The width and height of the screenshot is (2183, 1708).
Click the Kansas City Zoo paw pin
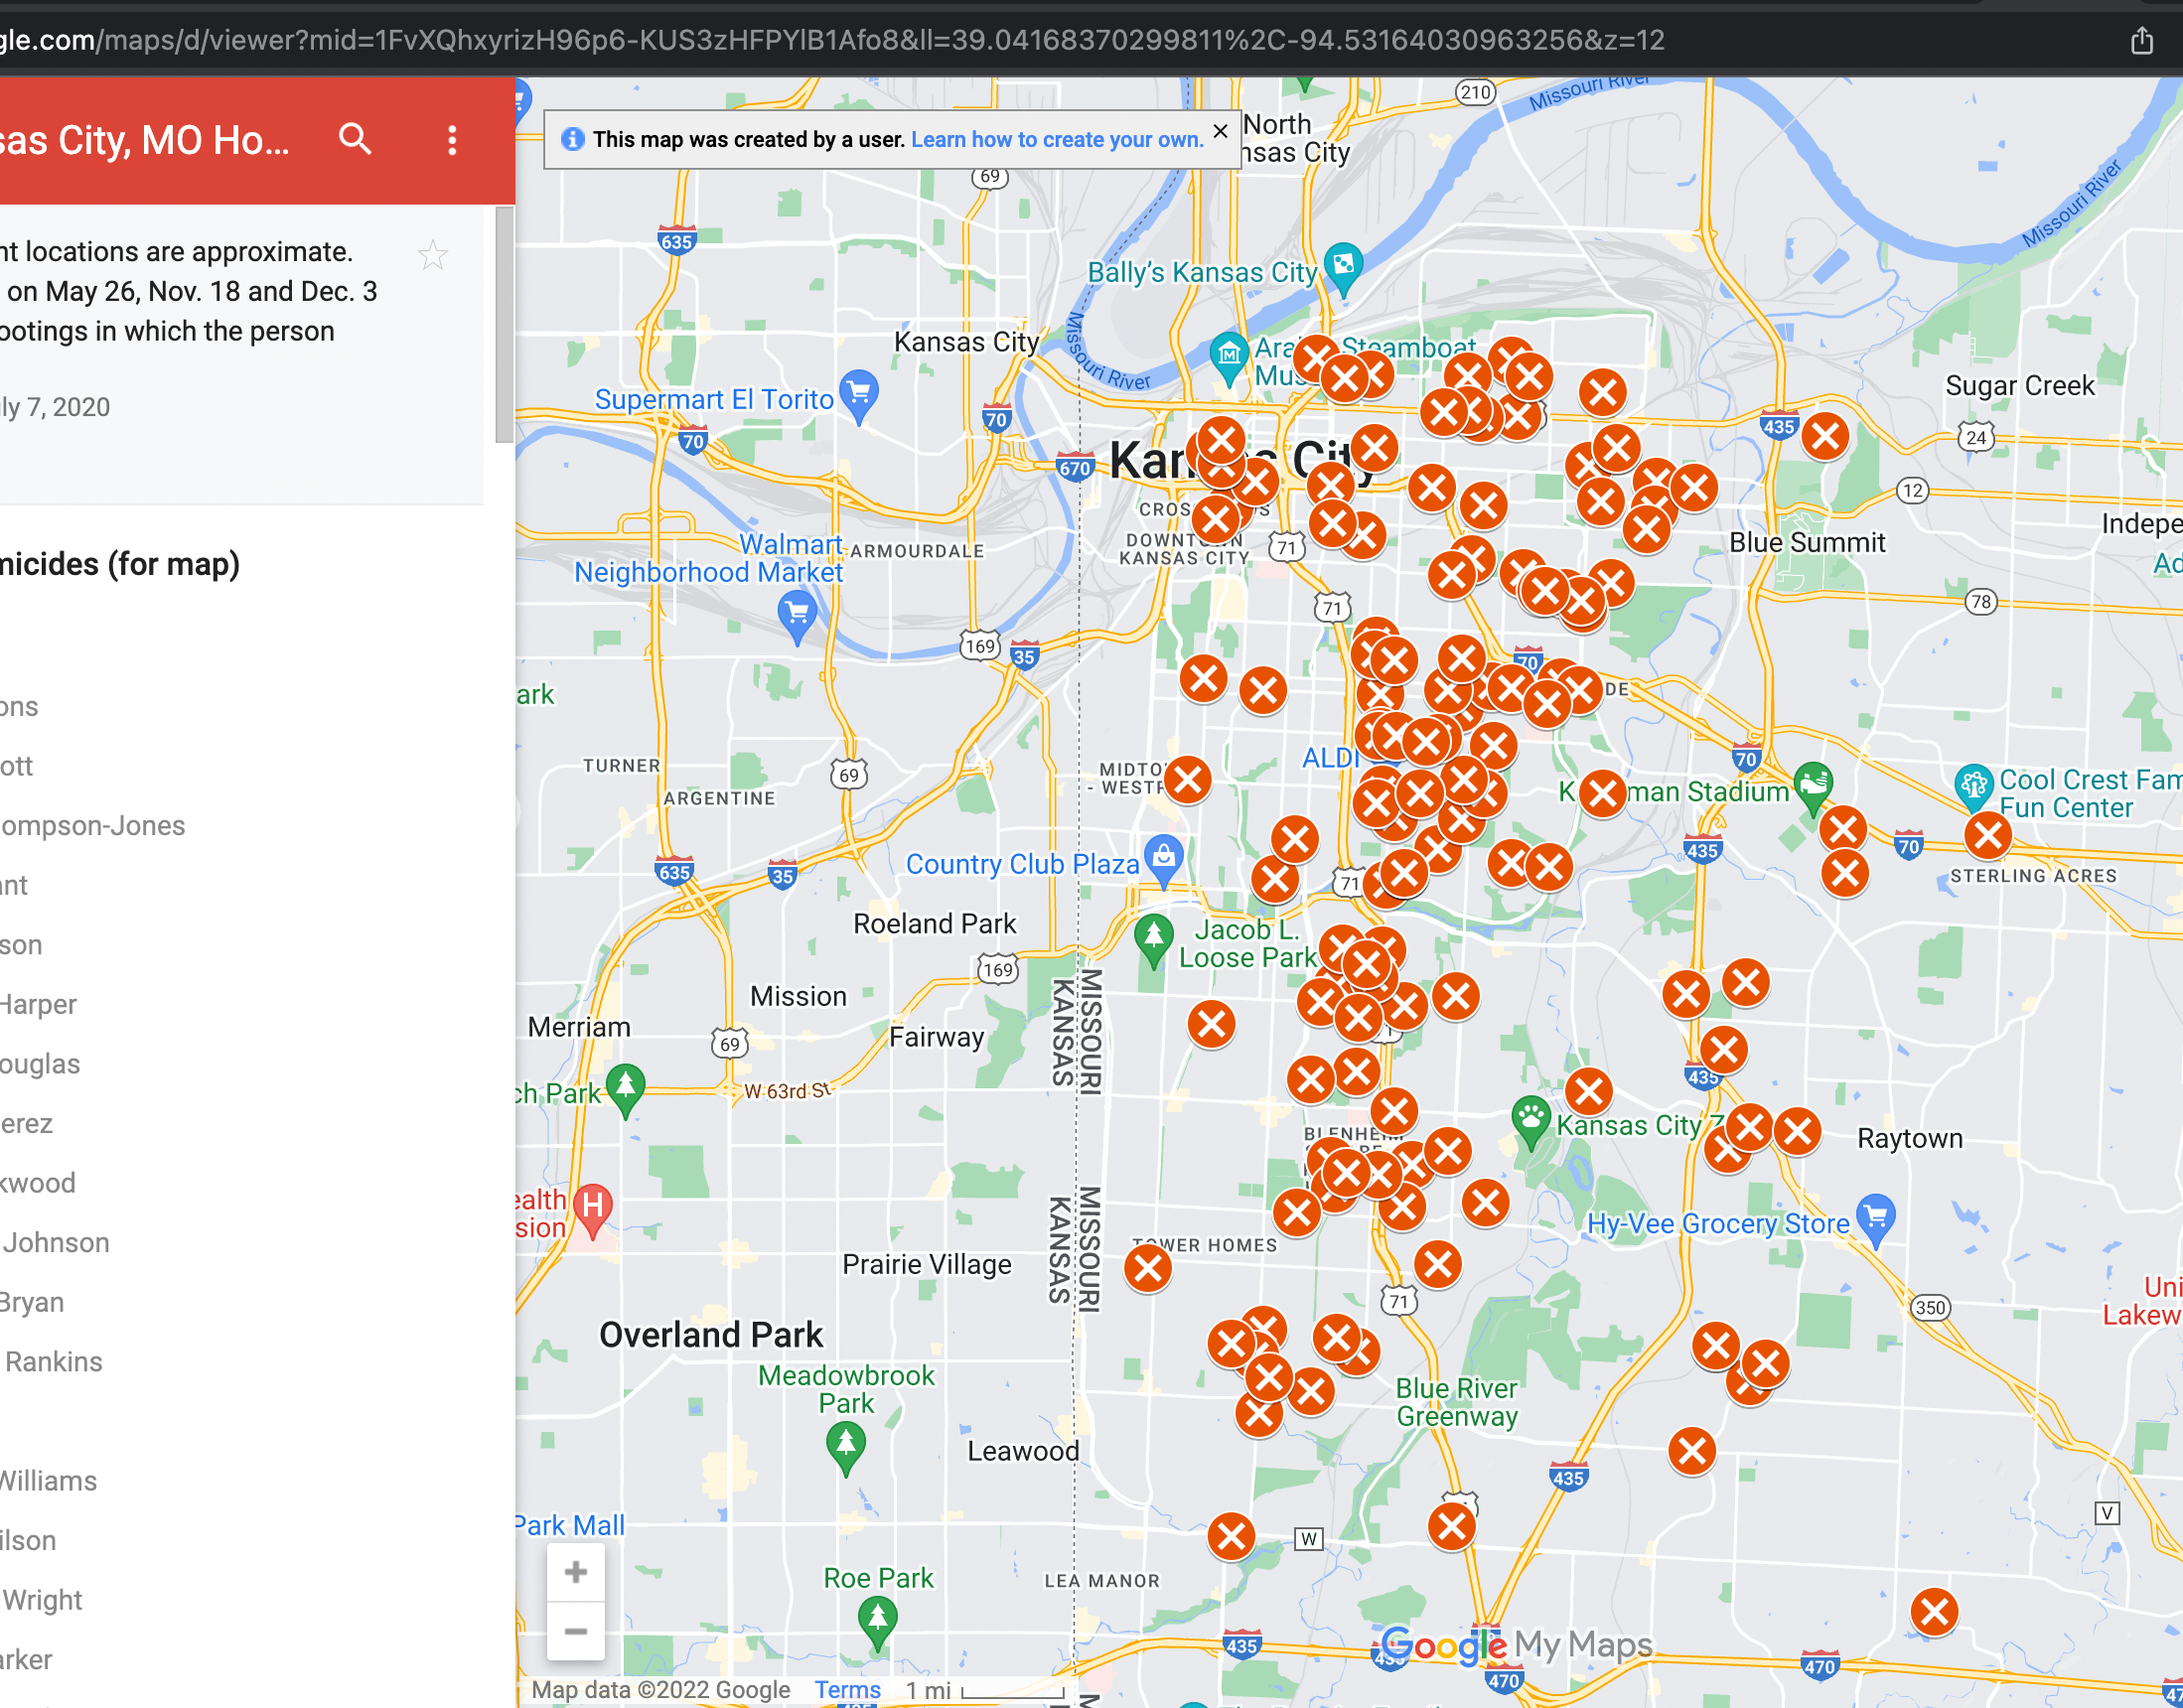(1530, 1122)
